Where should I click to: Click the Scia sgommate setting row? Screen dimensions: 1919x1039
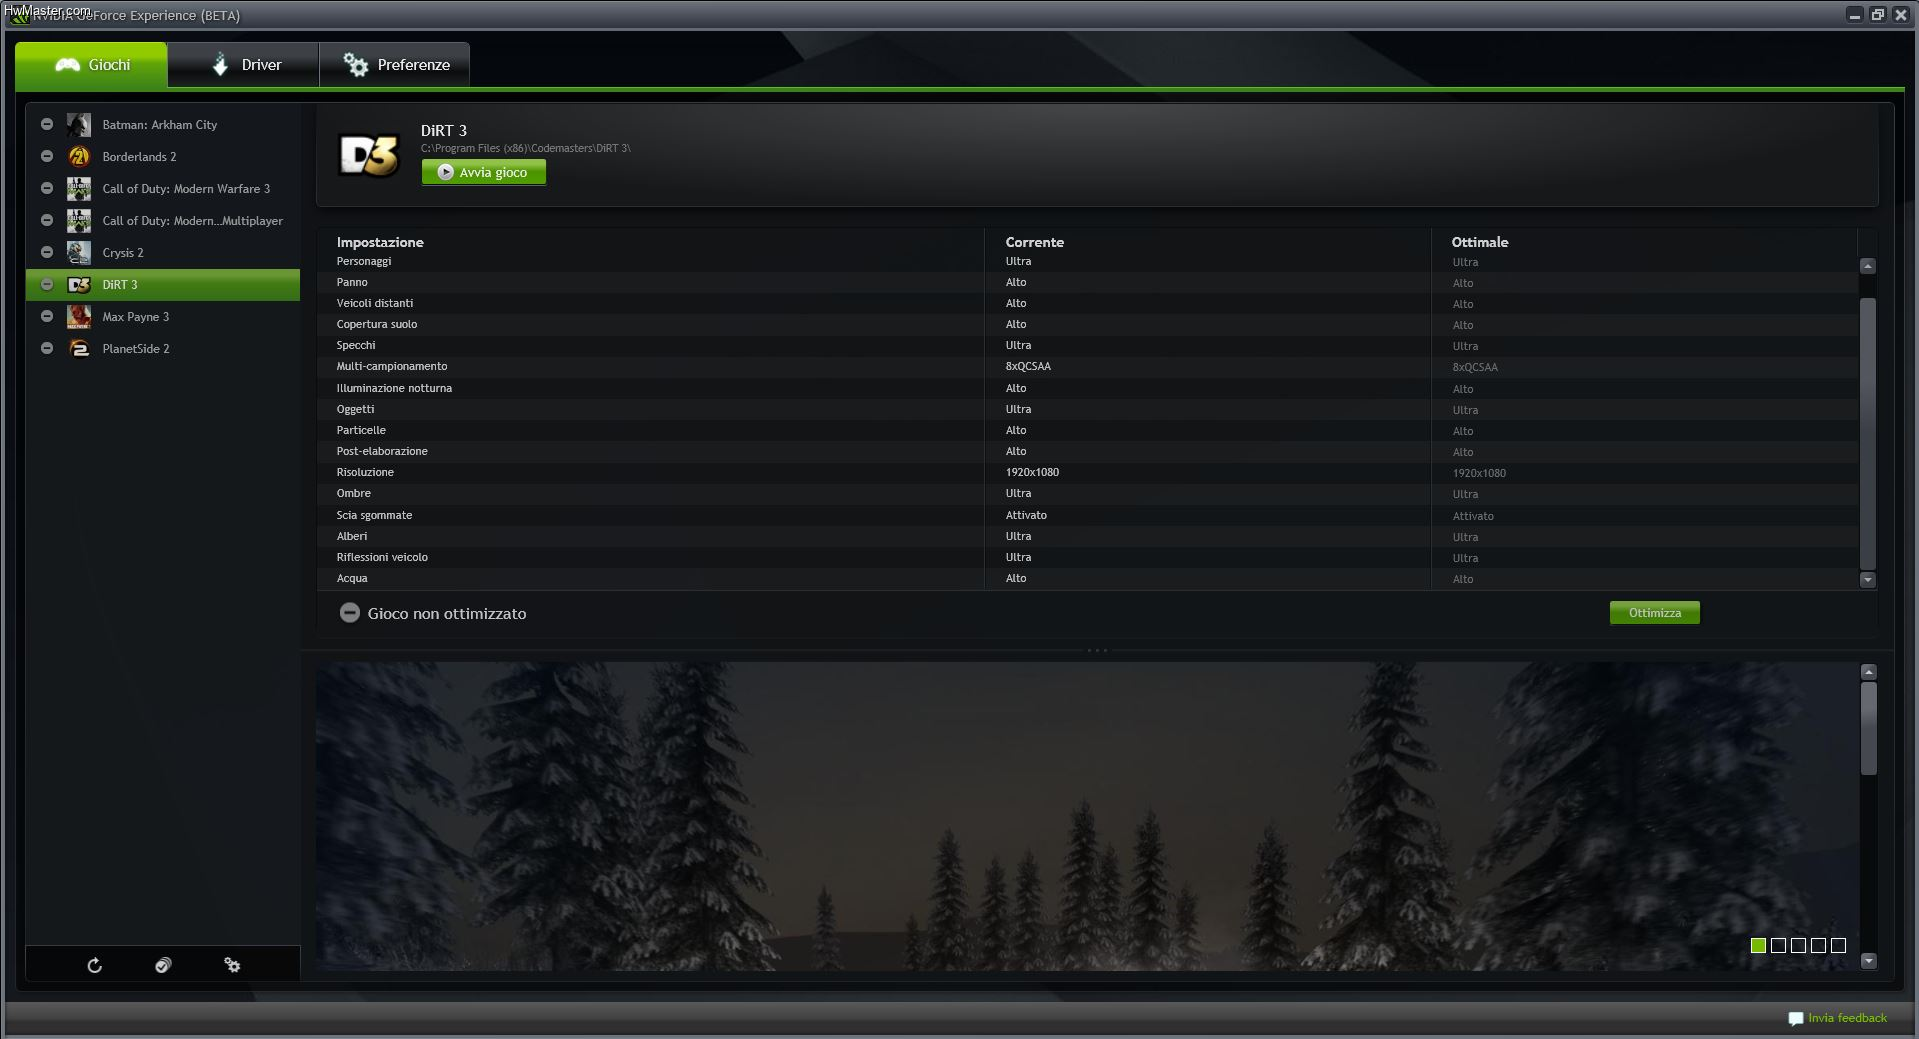point(1087,515)
